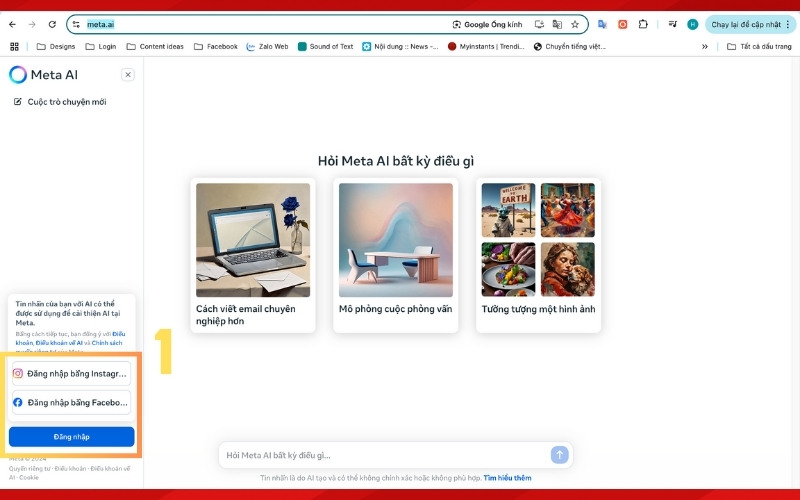Open Quyền riêng tư footer link

[31, 468]
